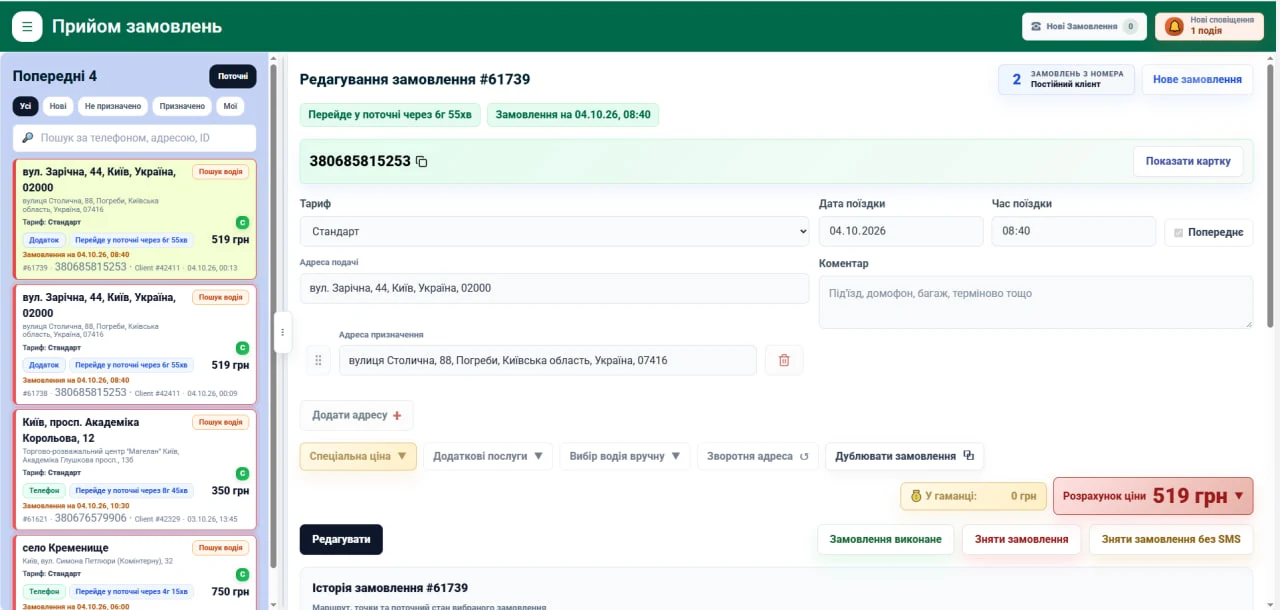
Task: Click the Додати адресу button
Action: pyautogui.click(x=356, y=415)
